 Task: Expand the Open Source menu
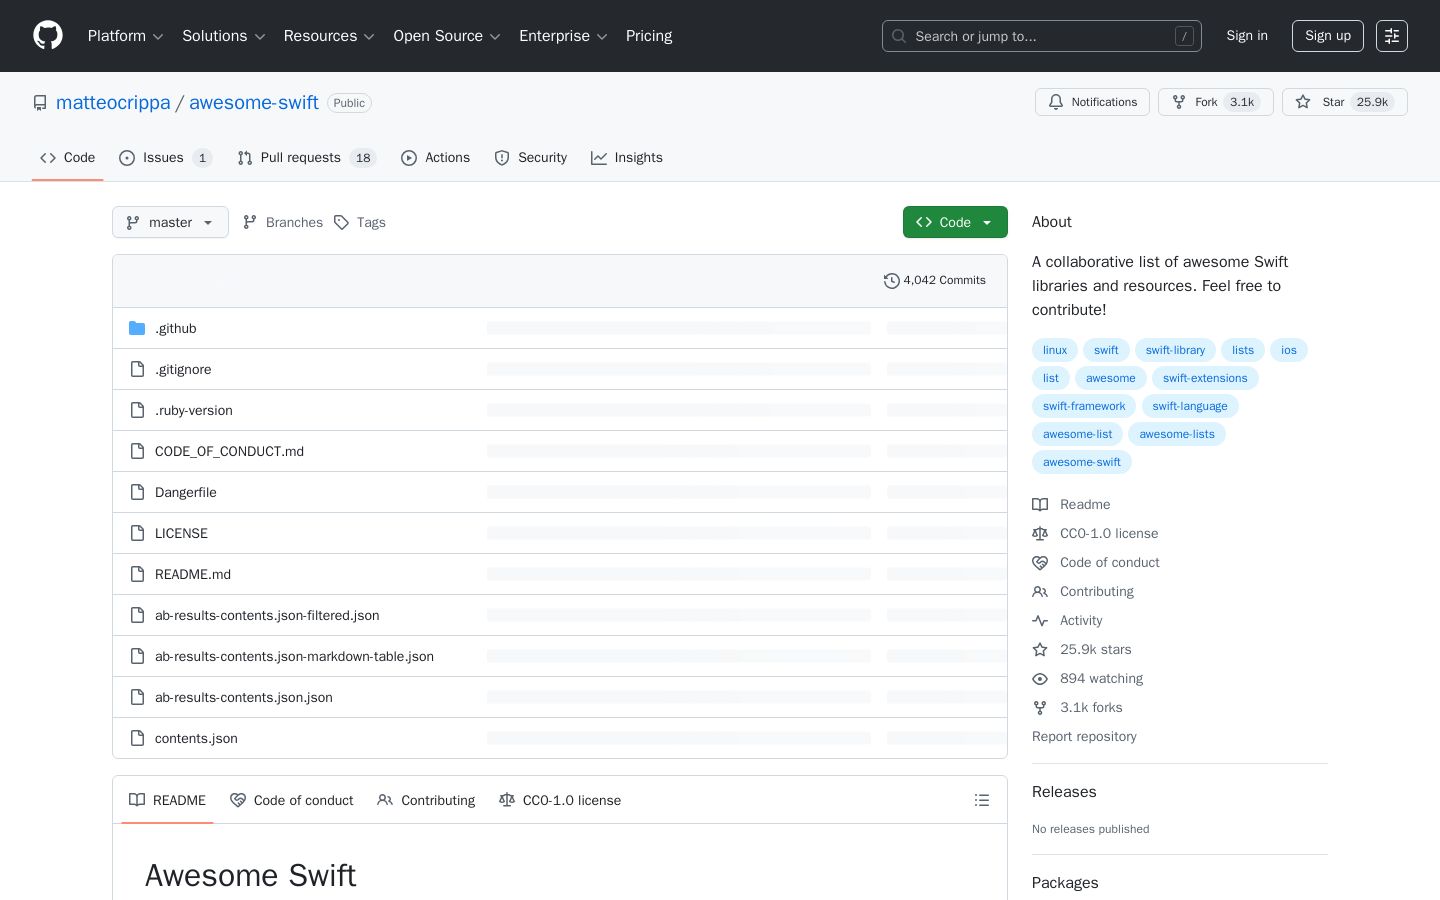click(x=447, y=36)
